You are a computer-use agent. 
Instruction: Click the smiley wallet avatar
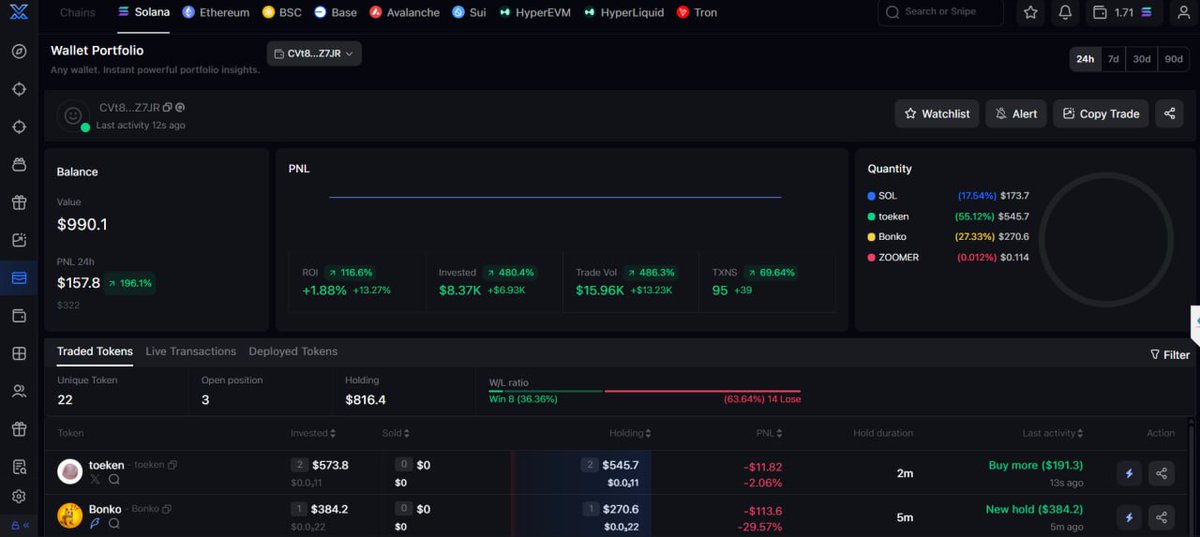[72, 116]
